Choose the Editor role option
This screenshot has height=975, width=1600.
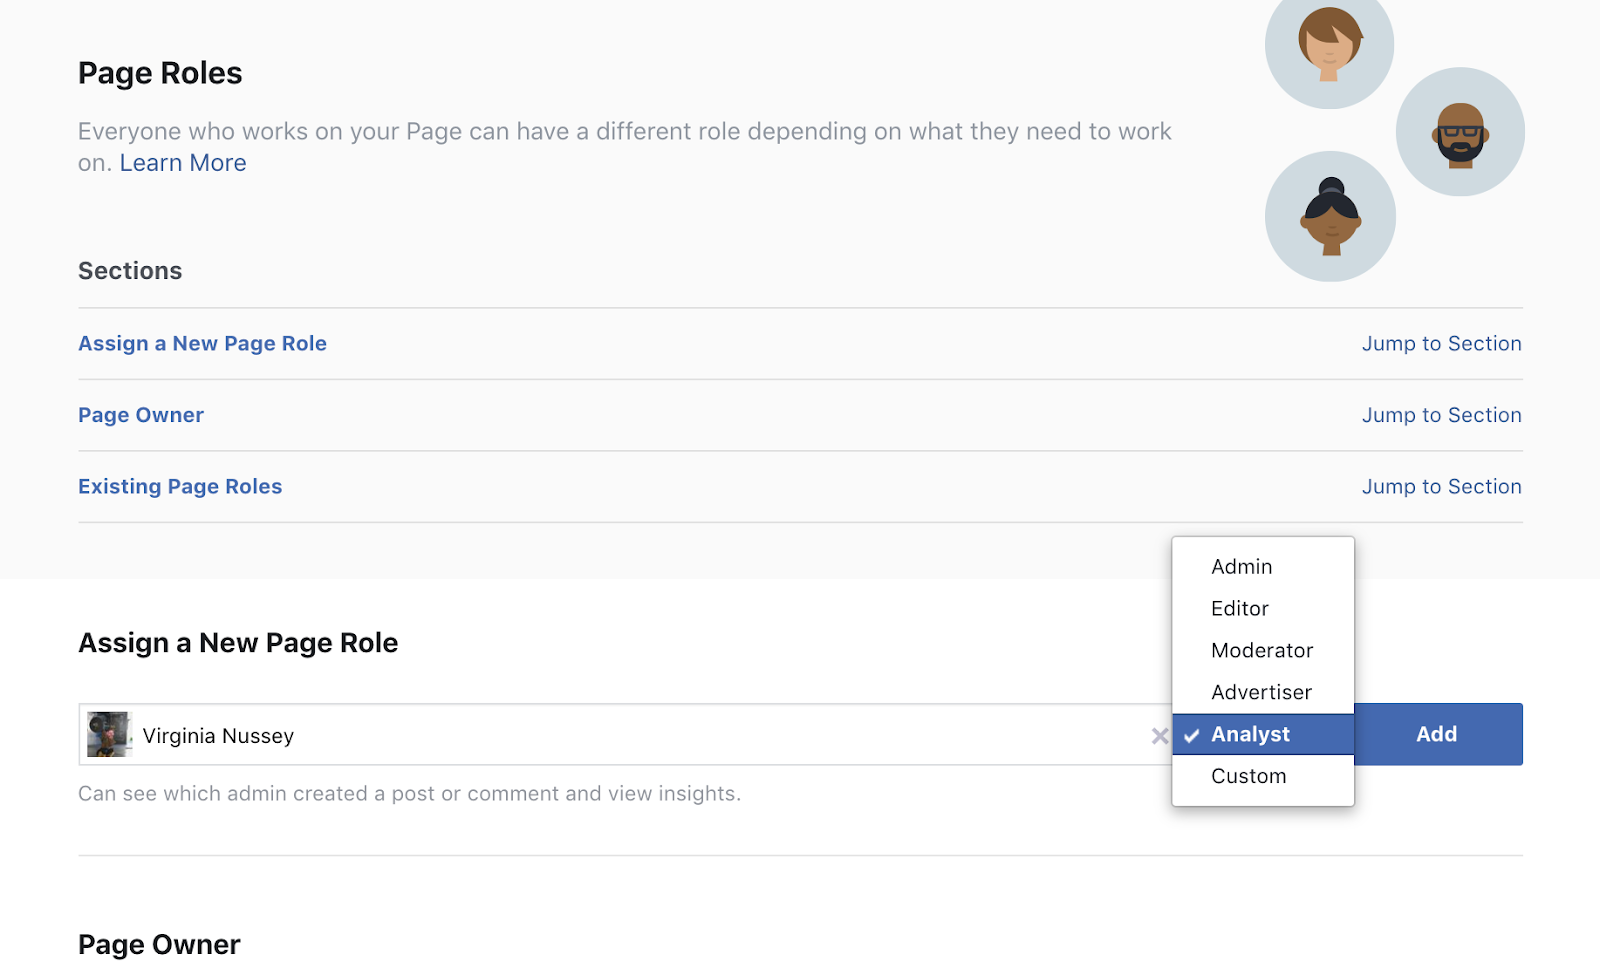[x=1240, y=609]
